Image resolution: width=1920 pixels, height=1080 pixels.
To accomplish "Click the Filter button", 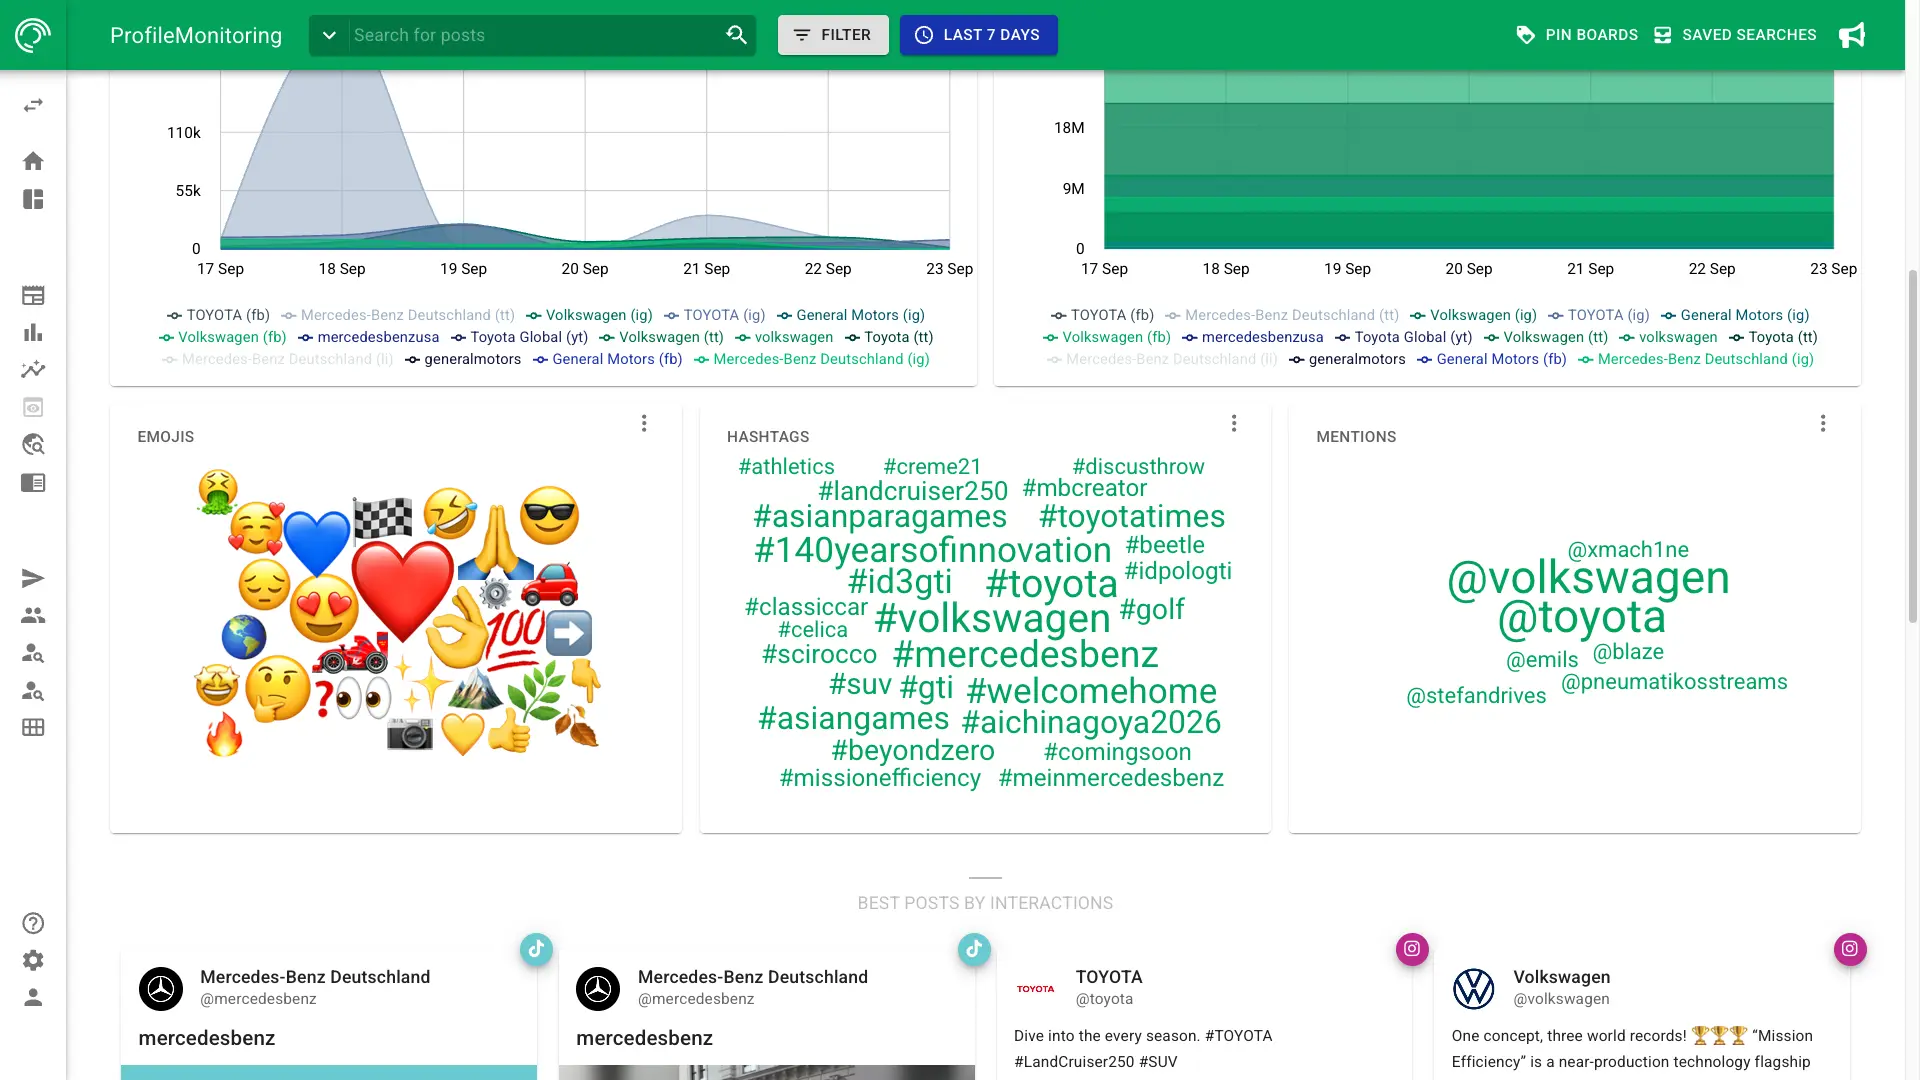I will [x=833, y=35].
